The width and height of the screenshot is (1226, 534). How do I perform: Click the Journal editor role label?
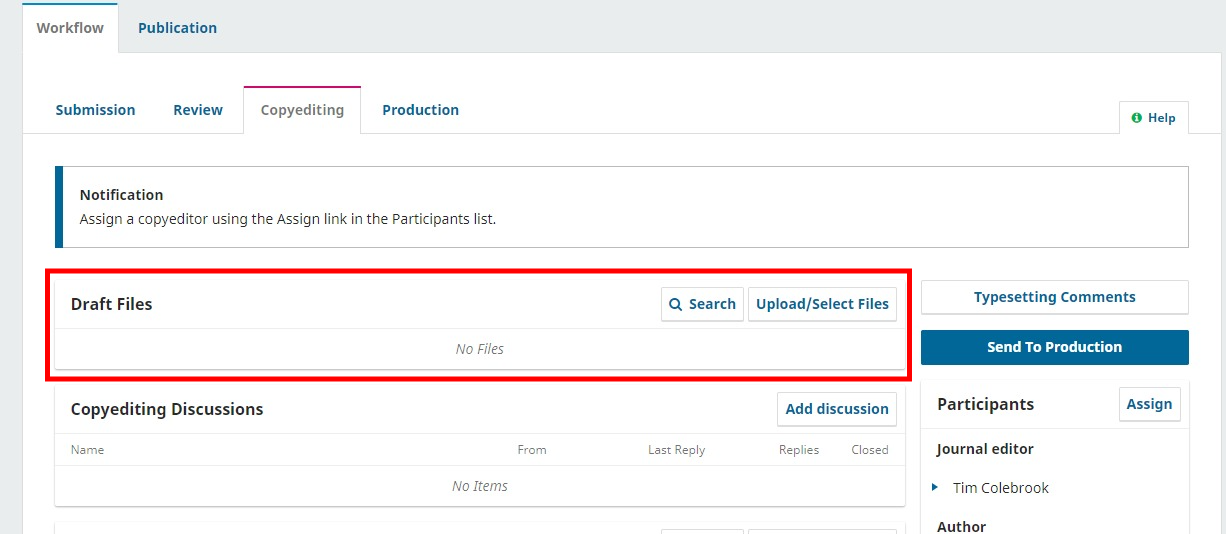(x=985, y=449)
